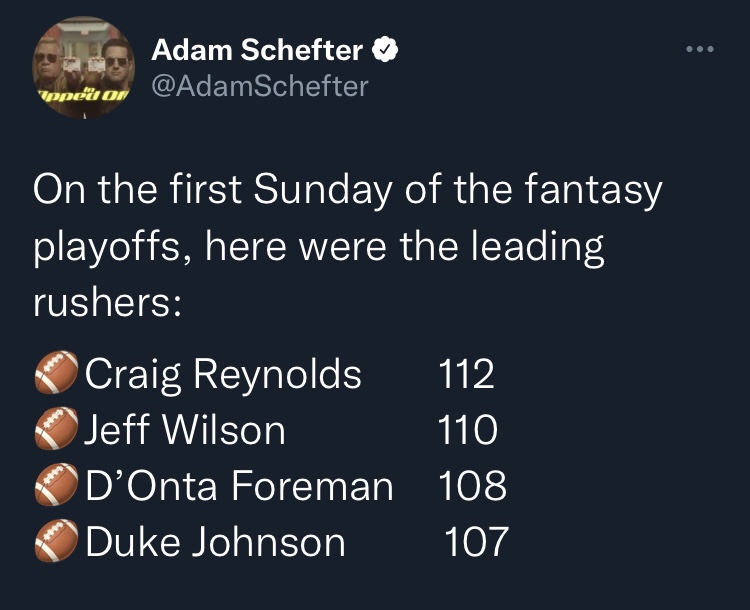Click the name Duke Johnson in the tweet
Image resolution: width=750 pixels, height=610 pixels.
click(216, 543)
